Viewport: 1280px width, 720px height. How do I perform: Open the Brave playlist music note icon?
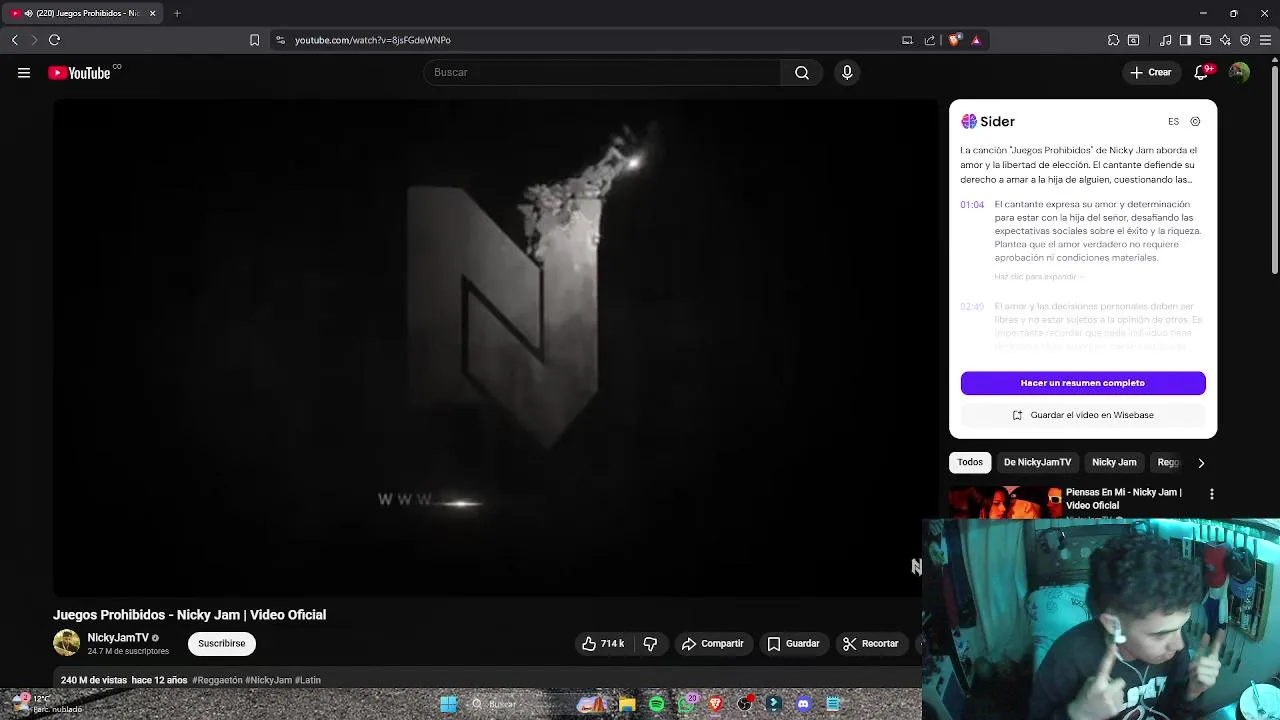1166,40
